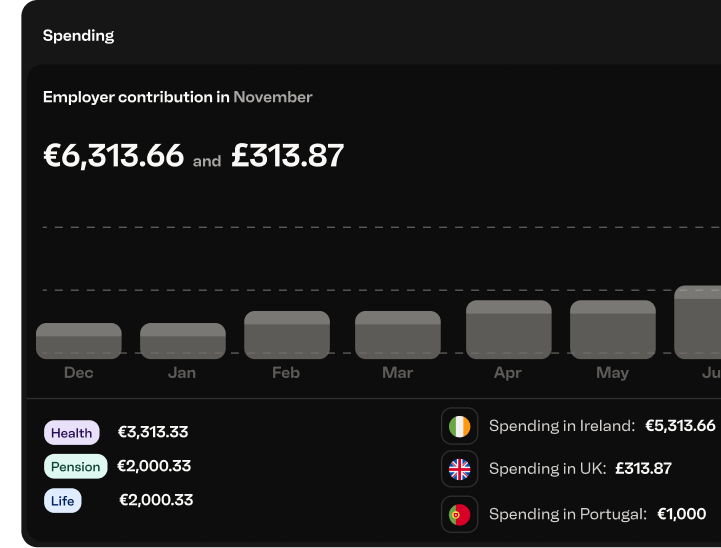Open the Spending section title
This screenshot has height=548, width=721.
click(x=78, y=35)
